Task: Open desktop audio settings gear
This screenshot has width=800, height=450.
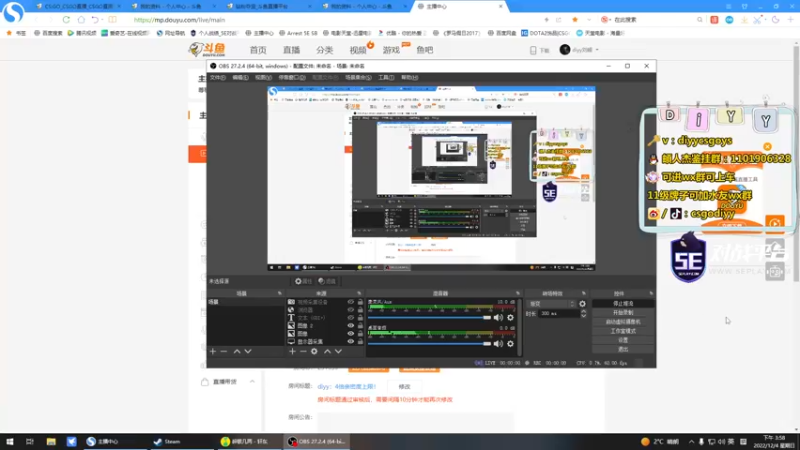Action: pyautogui.click(x=510, y=344)
